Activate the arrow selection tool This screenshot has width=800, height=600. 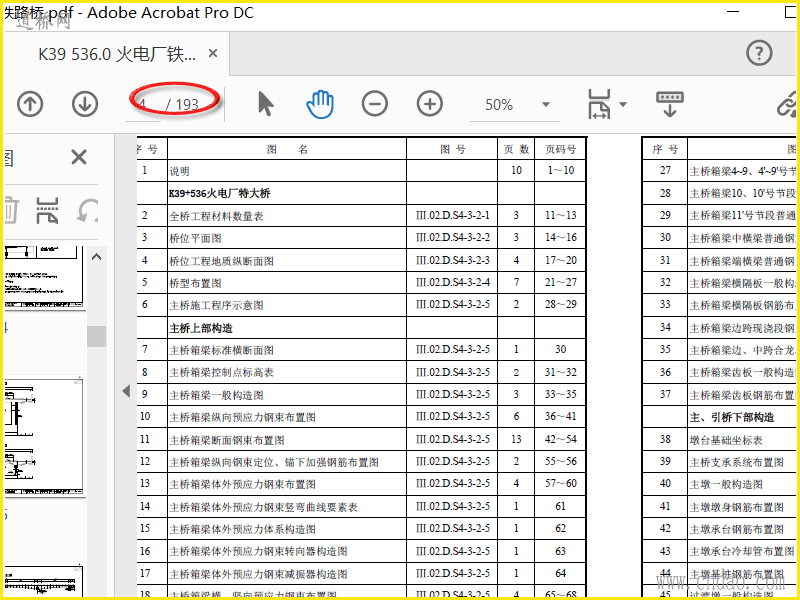pyautogui.click(x=266, y=104)
